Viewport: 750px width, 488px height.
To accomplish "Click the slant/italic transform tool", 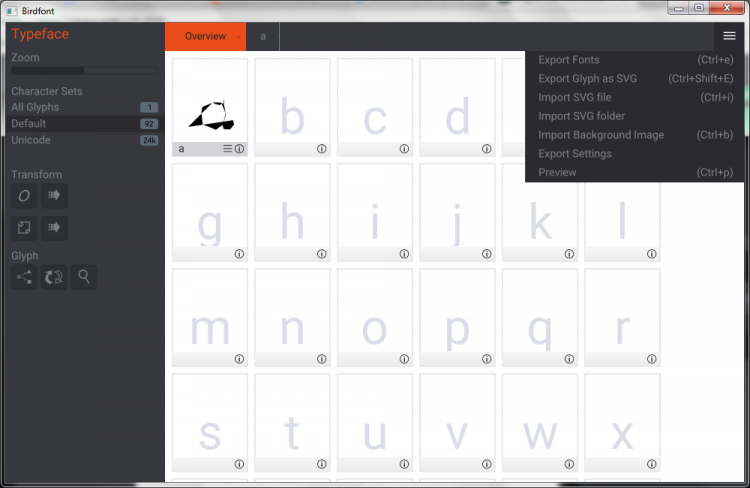I will (x=24, y=196).
